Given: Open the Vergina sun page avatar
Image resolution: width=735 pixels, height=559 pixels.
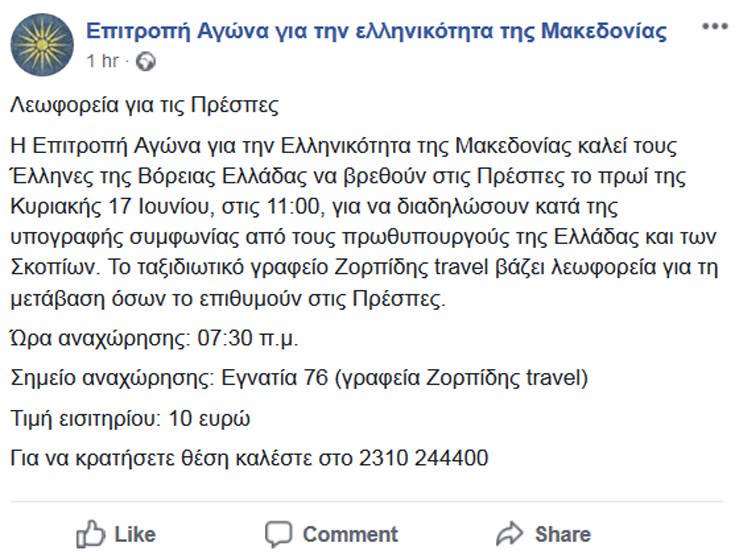Looking at the screenshot, I should point(42,45).
